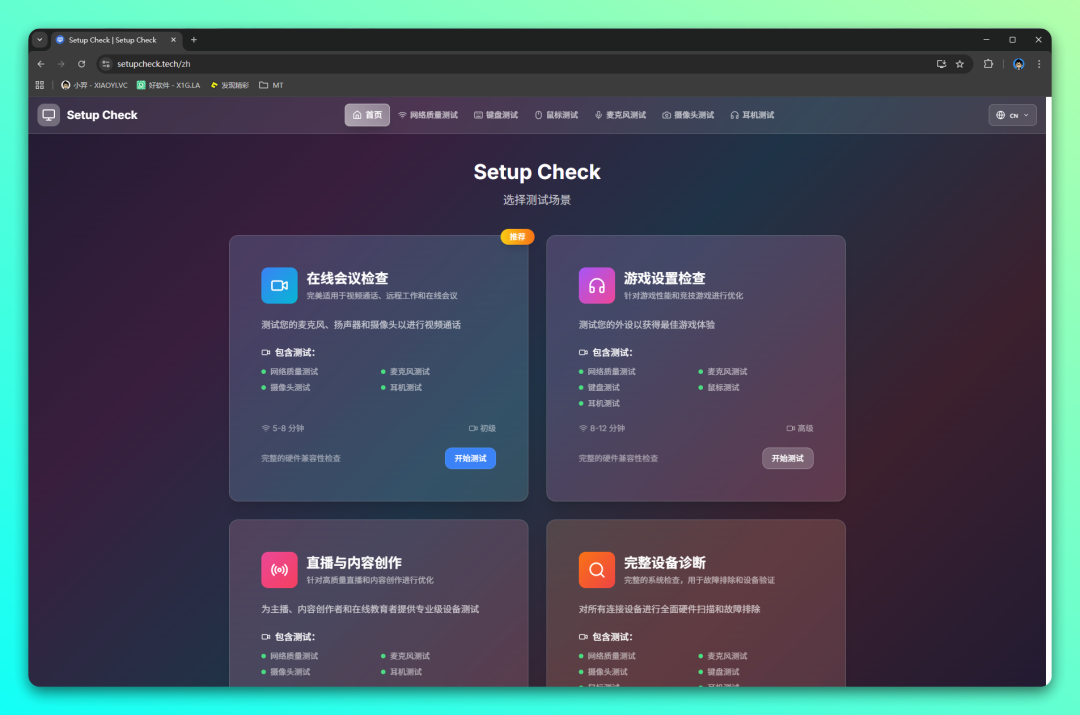Screen dimensions: 1080x715
Task: Click the browser forward arrow
Action: pyautogui.click(x=61, y=64)
